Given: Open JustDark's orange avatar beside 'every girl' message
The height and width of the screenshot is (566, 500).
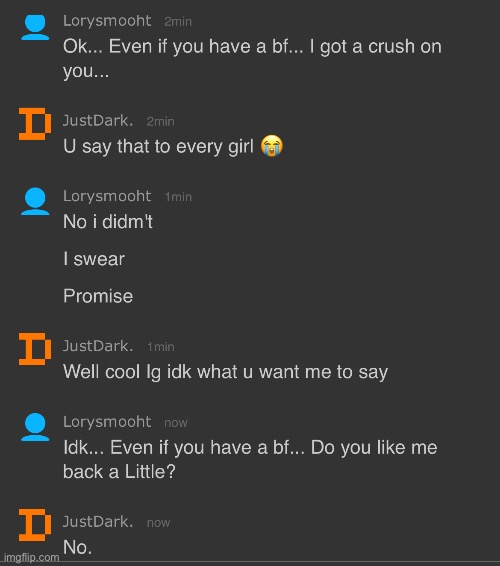Looking at the screenshot, I should pyautogui.click(x=35, y=124).
